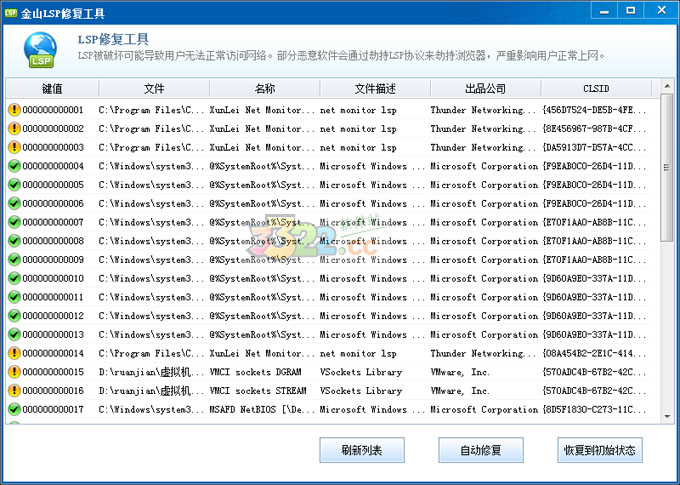680x485 pixels.
Task: Click the 自动修复 auto repair button
Action: (x=481, y=450)
